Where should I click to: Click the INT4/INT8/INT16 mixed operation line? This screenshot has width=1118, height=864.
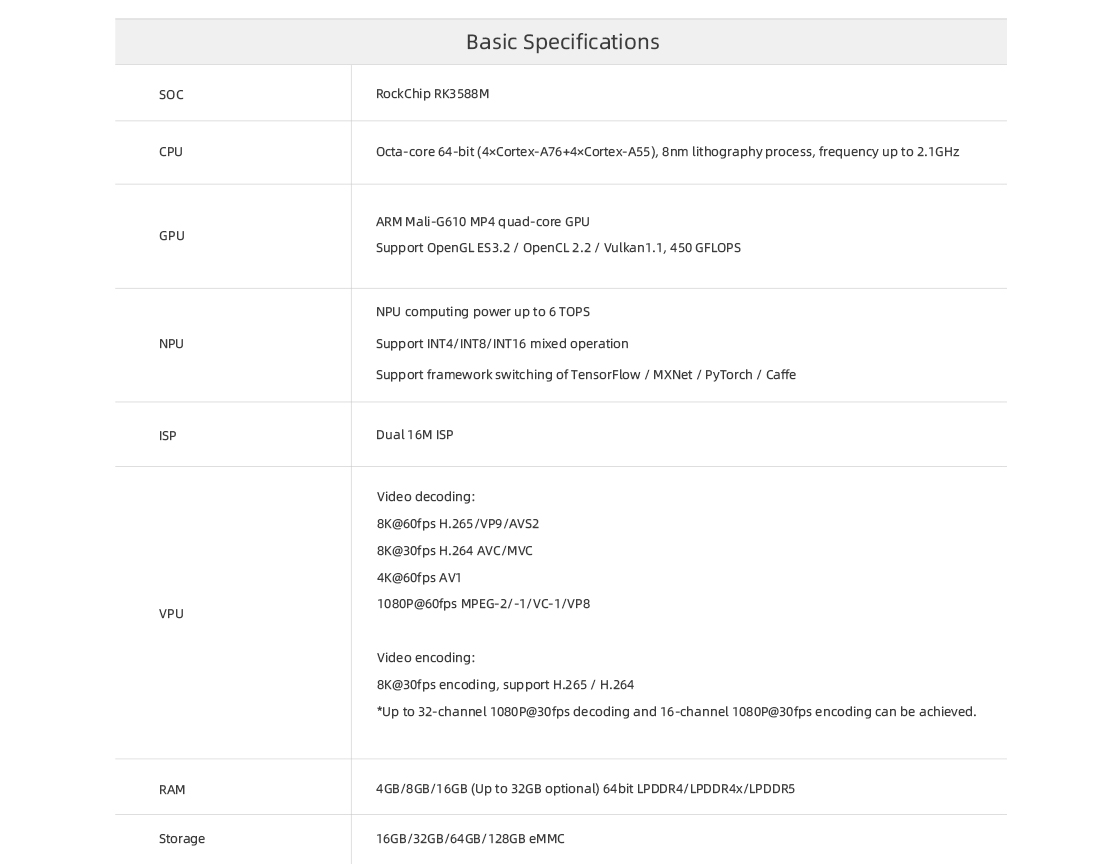502,344
